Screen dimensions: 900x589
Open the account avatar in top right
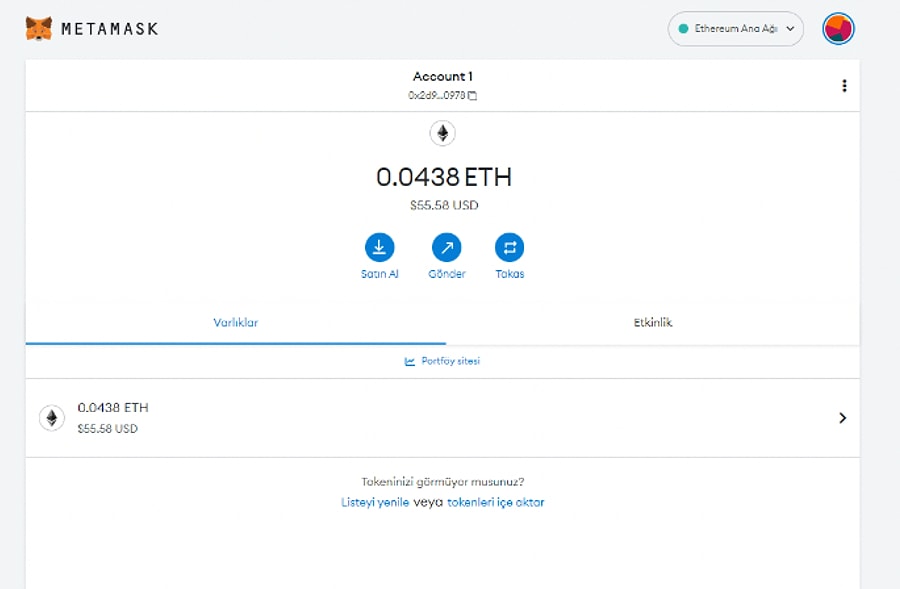tap(838, 28)
